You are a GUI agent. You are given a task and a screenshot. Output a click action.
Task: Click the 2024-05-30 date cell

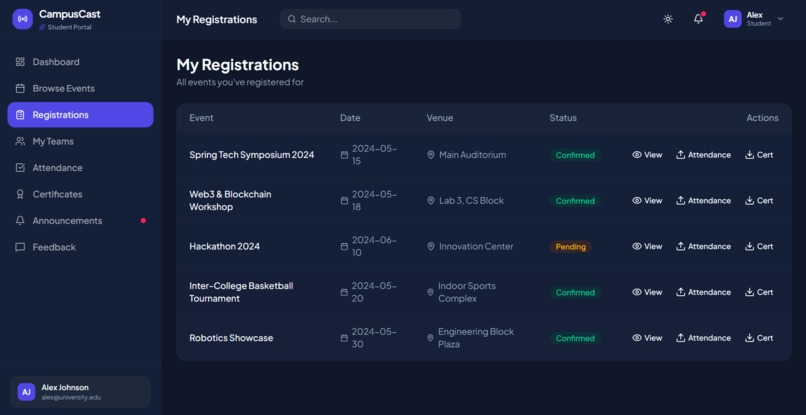(369, 338)
